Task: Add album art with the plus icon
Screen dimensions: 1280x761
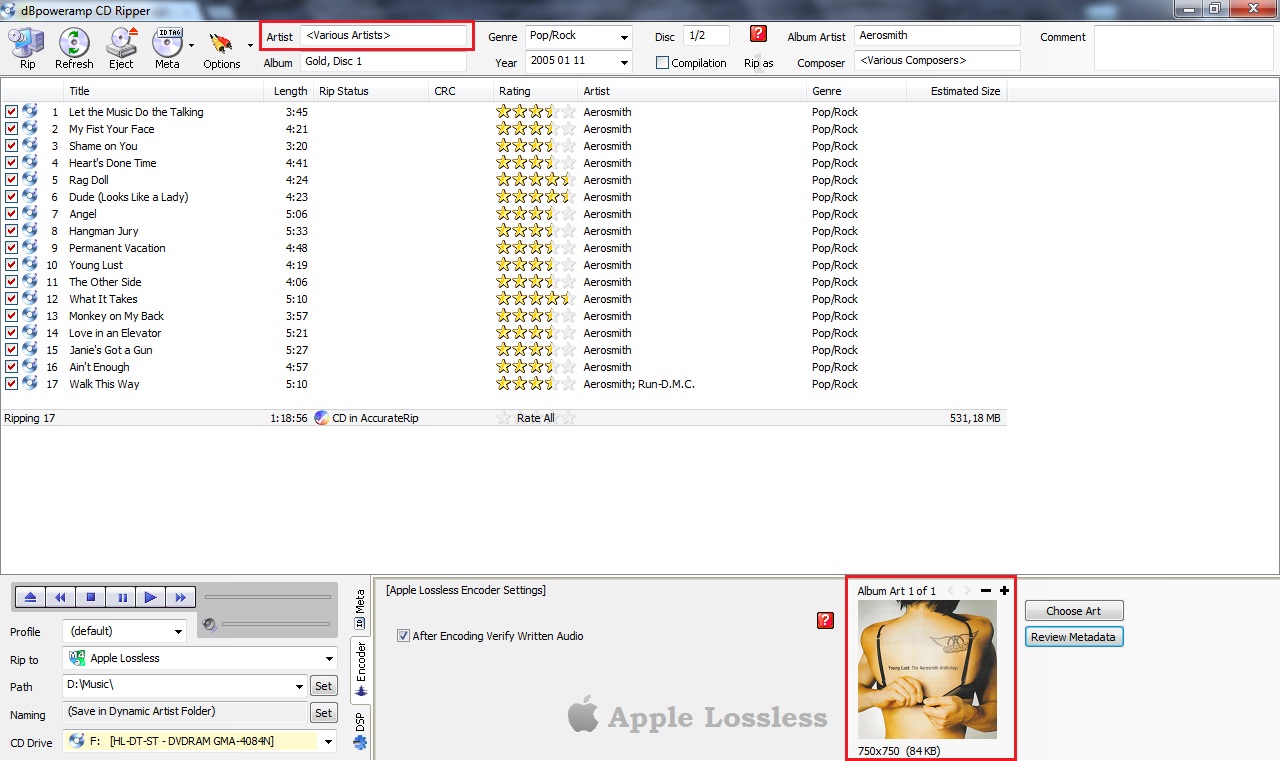Action: coord(1004,591)
